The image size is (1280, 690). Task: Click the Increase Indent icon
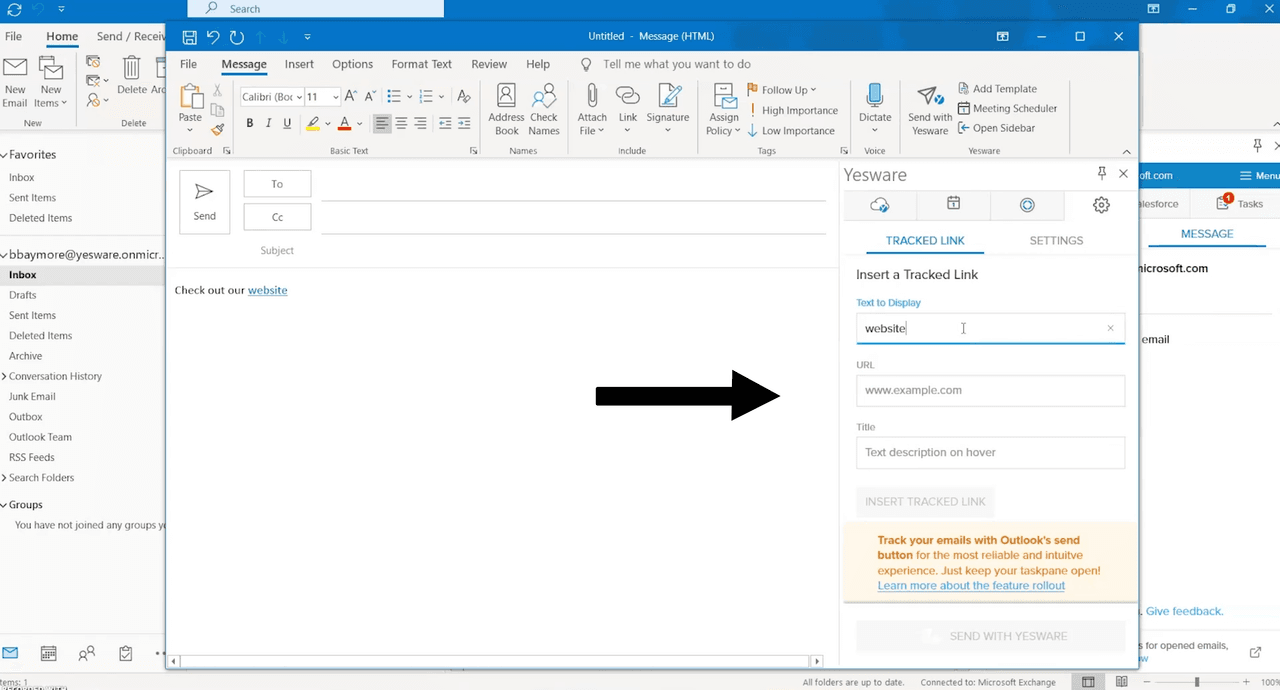(x=465, y=124)
